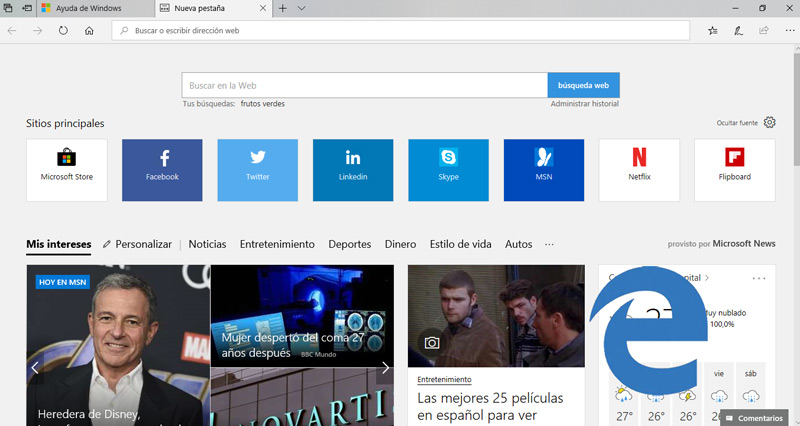Add a new tab with plus icon
This screenshot has height=426, width=800.
[x=282, y=8]
